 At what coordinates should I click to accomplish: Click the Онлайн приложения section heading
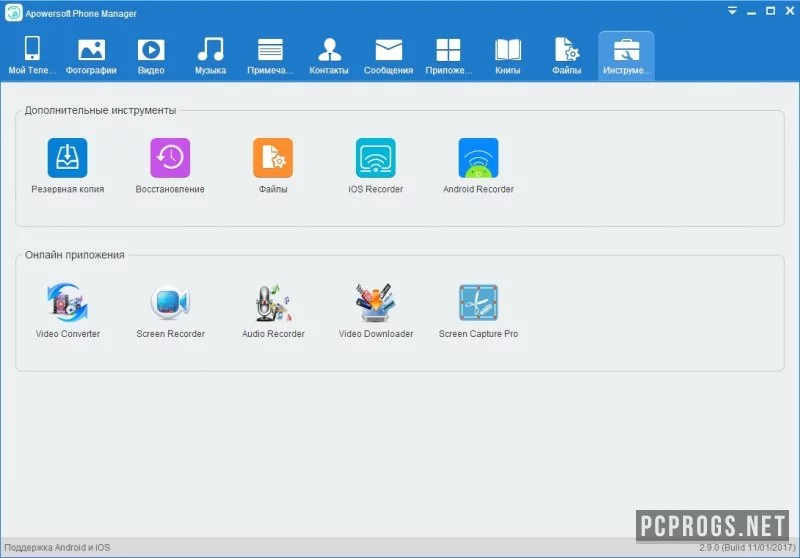tap(74, 255)
